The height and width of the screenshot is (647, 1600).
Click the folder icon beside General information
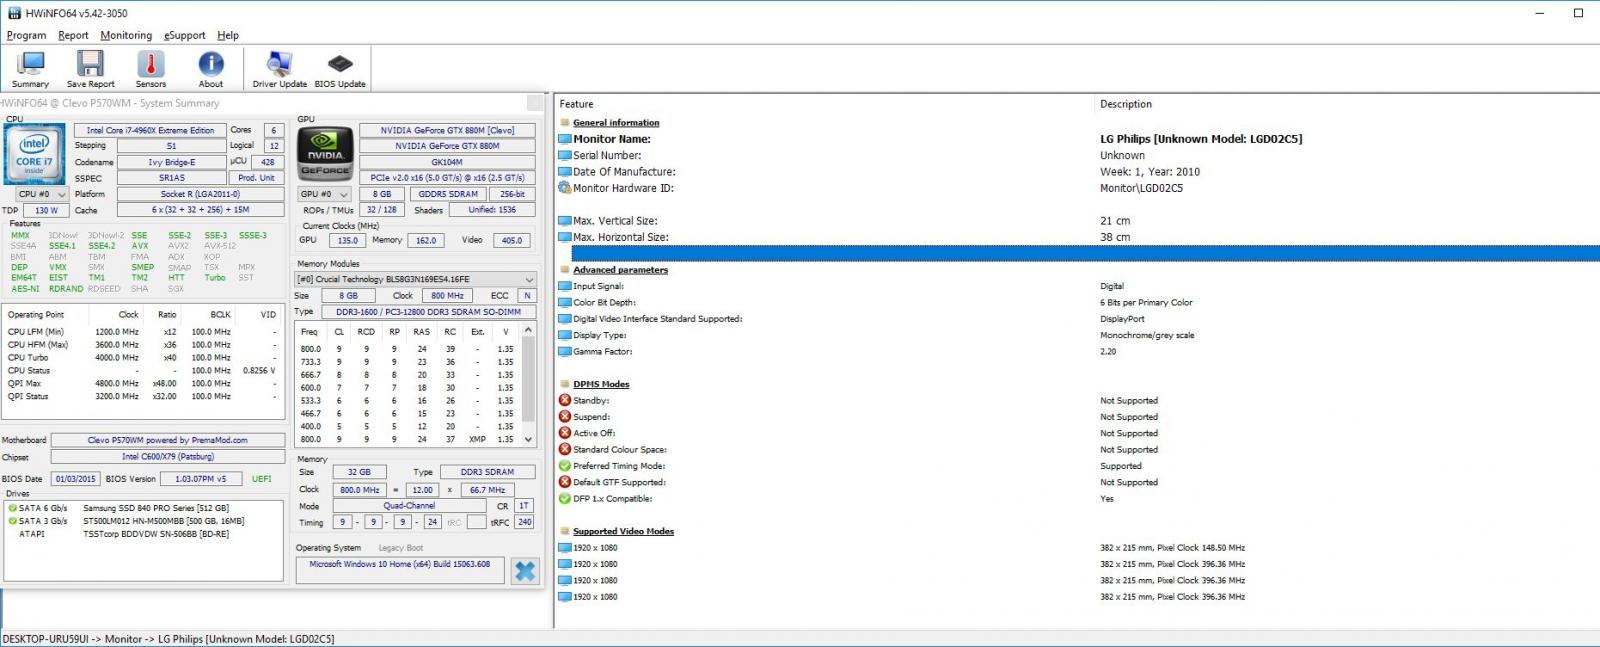pyautogui.click(x=565, y=123)
